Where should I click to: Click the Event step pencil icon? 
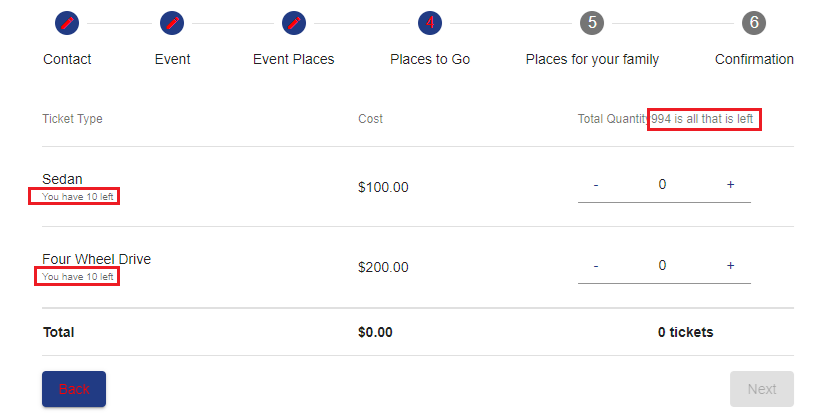point(172,22)
